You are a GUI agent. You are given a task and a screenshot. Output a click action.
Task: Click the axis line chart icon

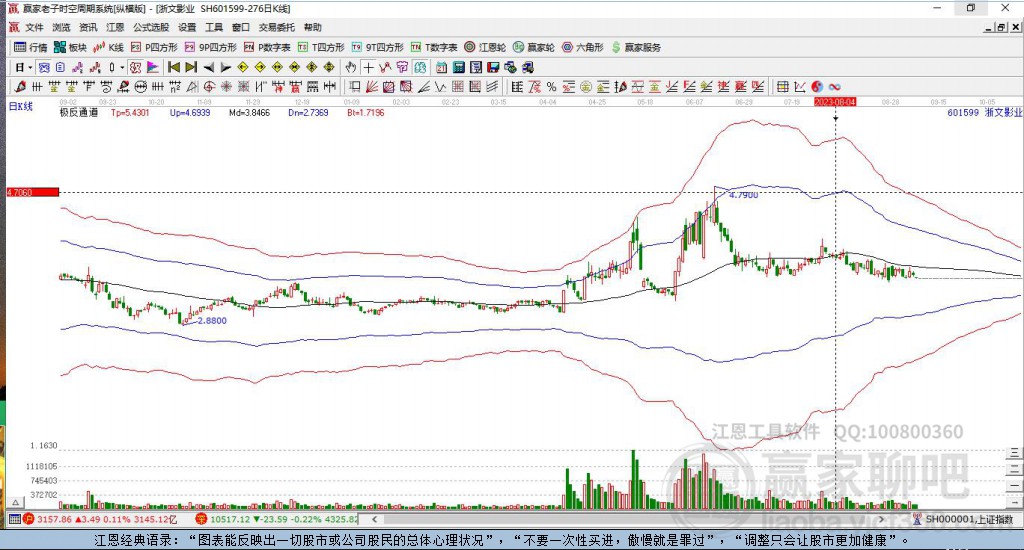click(x=800, y=86)
